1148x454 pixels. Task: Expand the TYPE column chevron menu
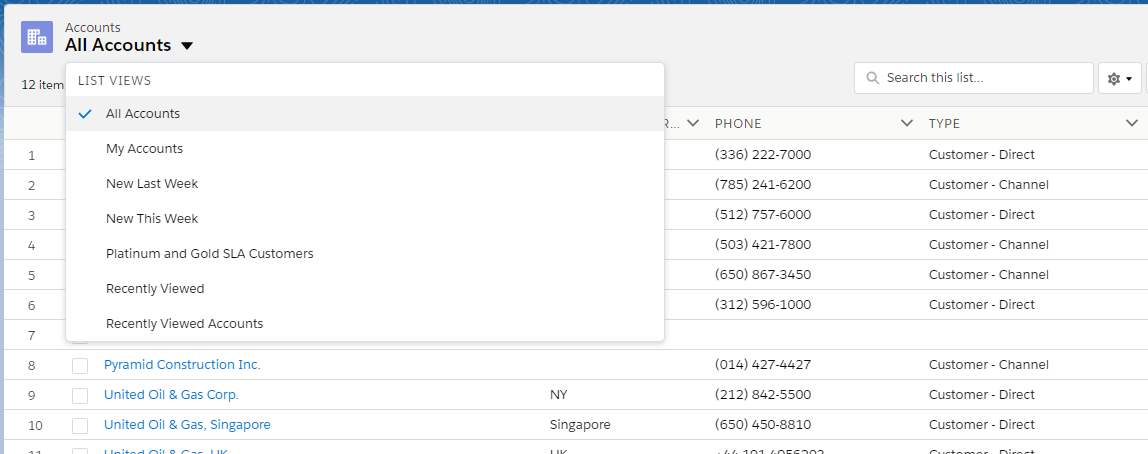(1131, 124)
